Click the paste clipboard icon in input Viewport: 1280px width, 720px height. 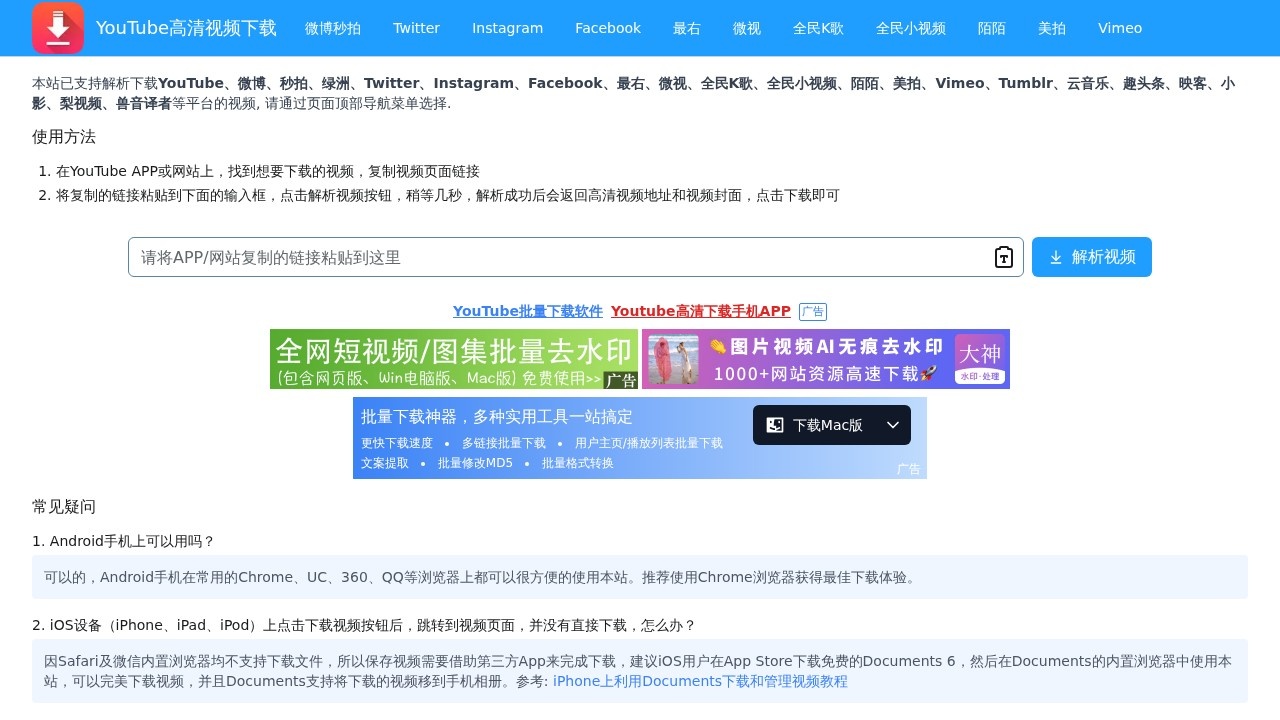click(1003, 257)
